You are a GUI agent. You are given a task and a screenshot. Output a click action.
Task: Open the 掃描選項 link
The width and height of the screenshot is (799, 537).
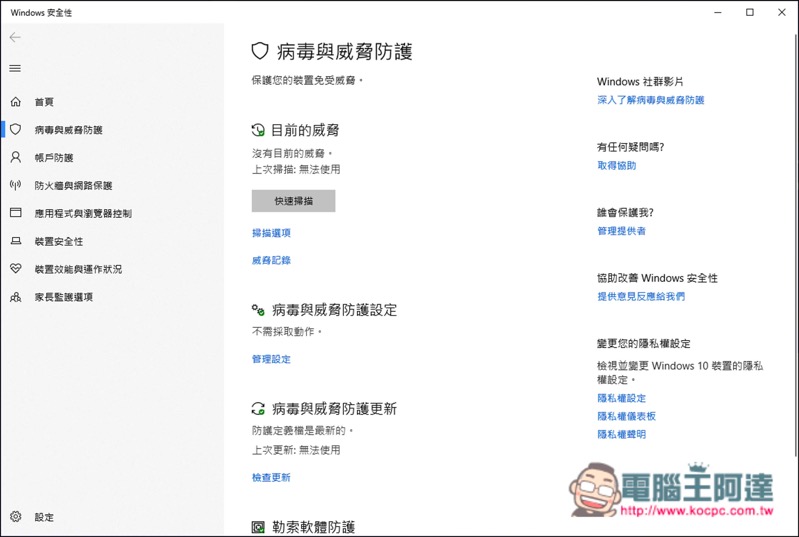point(271,233)
